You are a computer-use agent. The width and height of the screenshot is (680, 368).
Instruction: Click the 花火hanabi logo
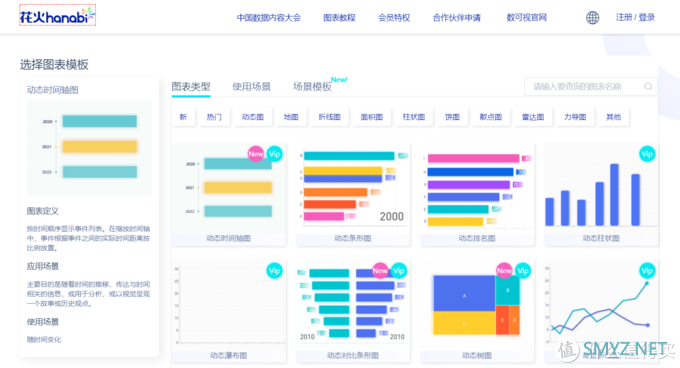pos(57,15)
